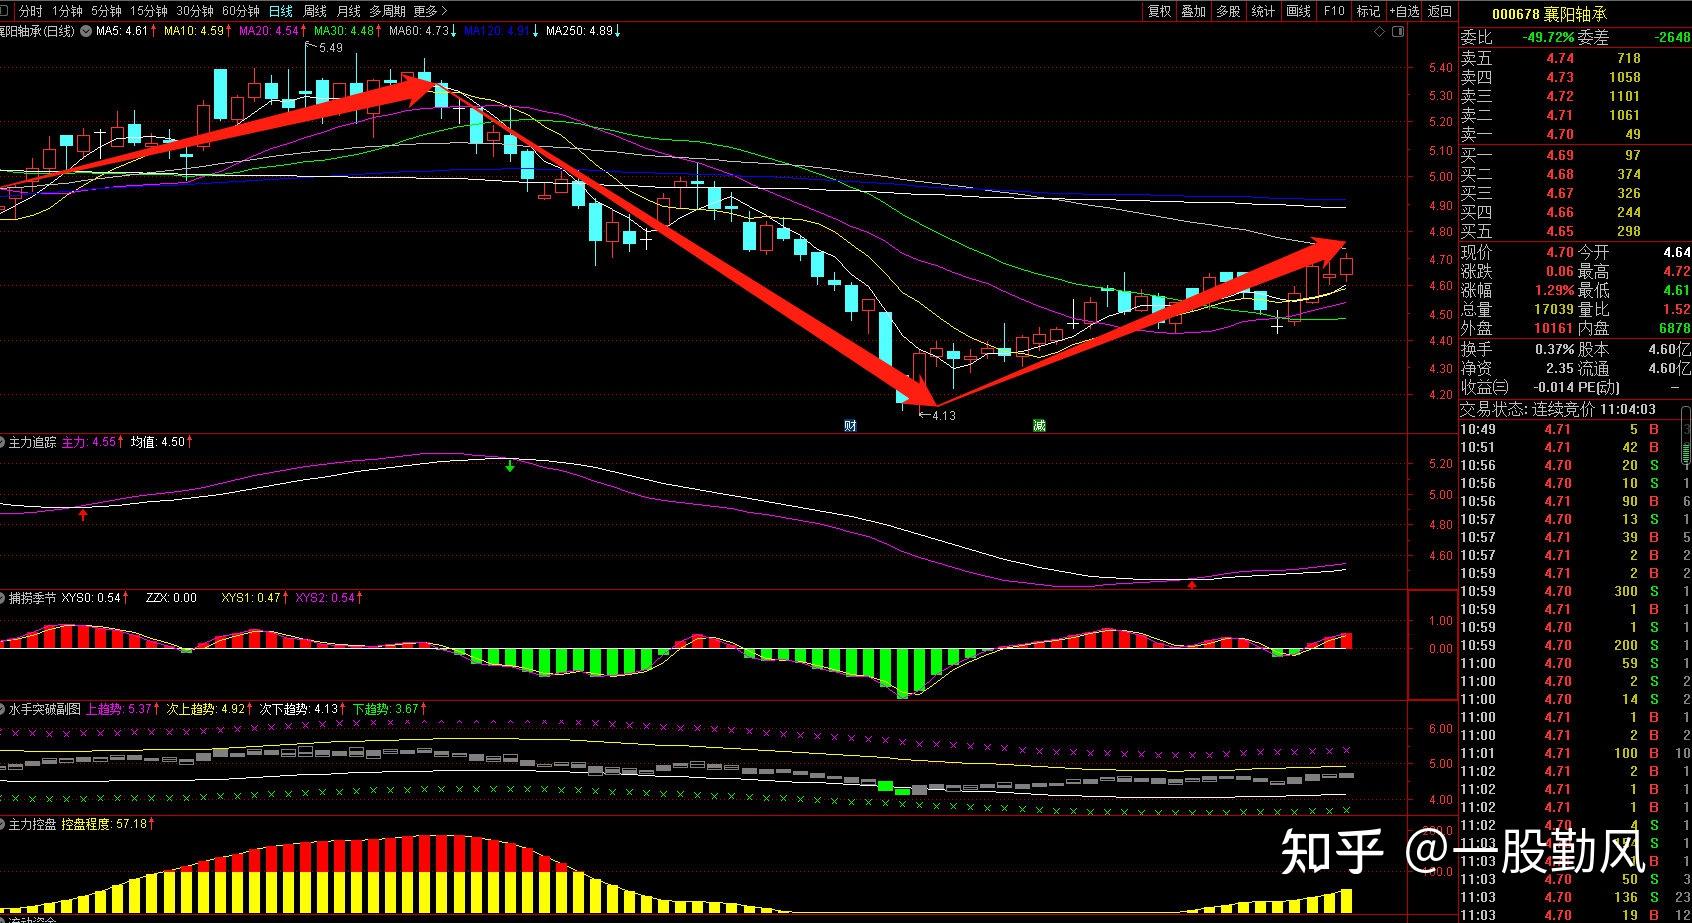Click the 换手 0.37% value
The width and height of the screenshot is (1692, 923).
coord(1555,349)
